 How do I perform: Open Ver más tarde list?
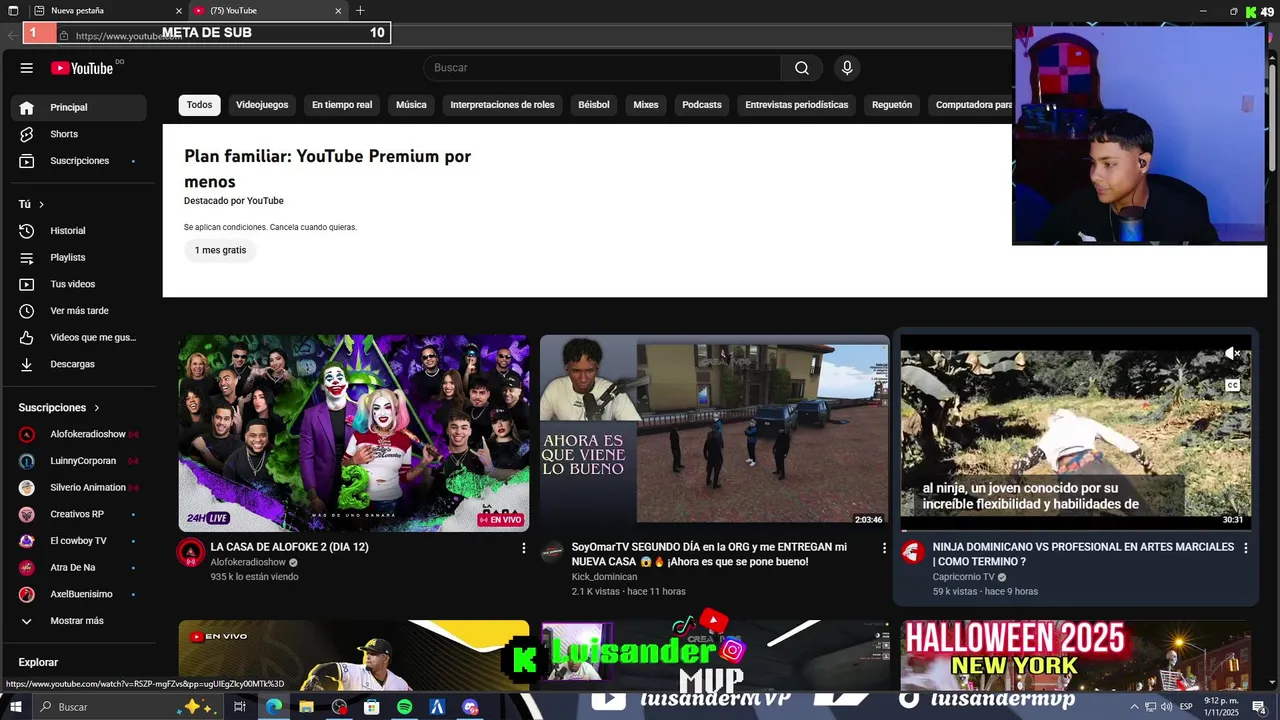point(79,311)
